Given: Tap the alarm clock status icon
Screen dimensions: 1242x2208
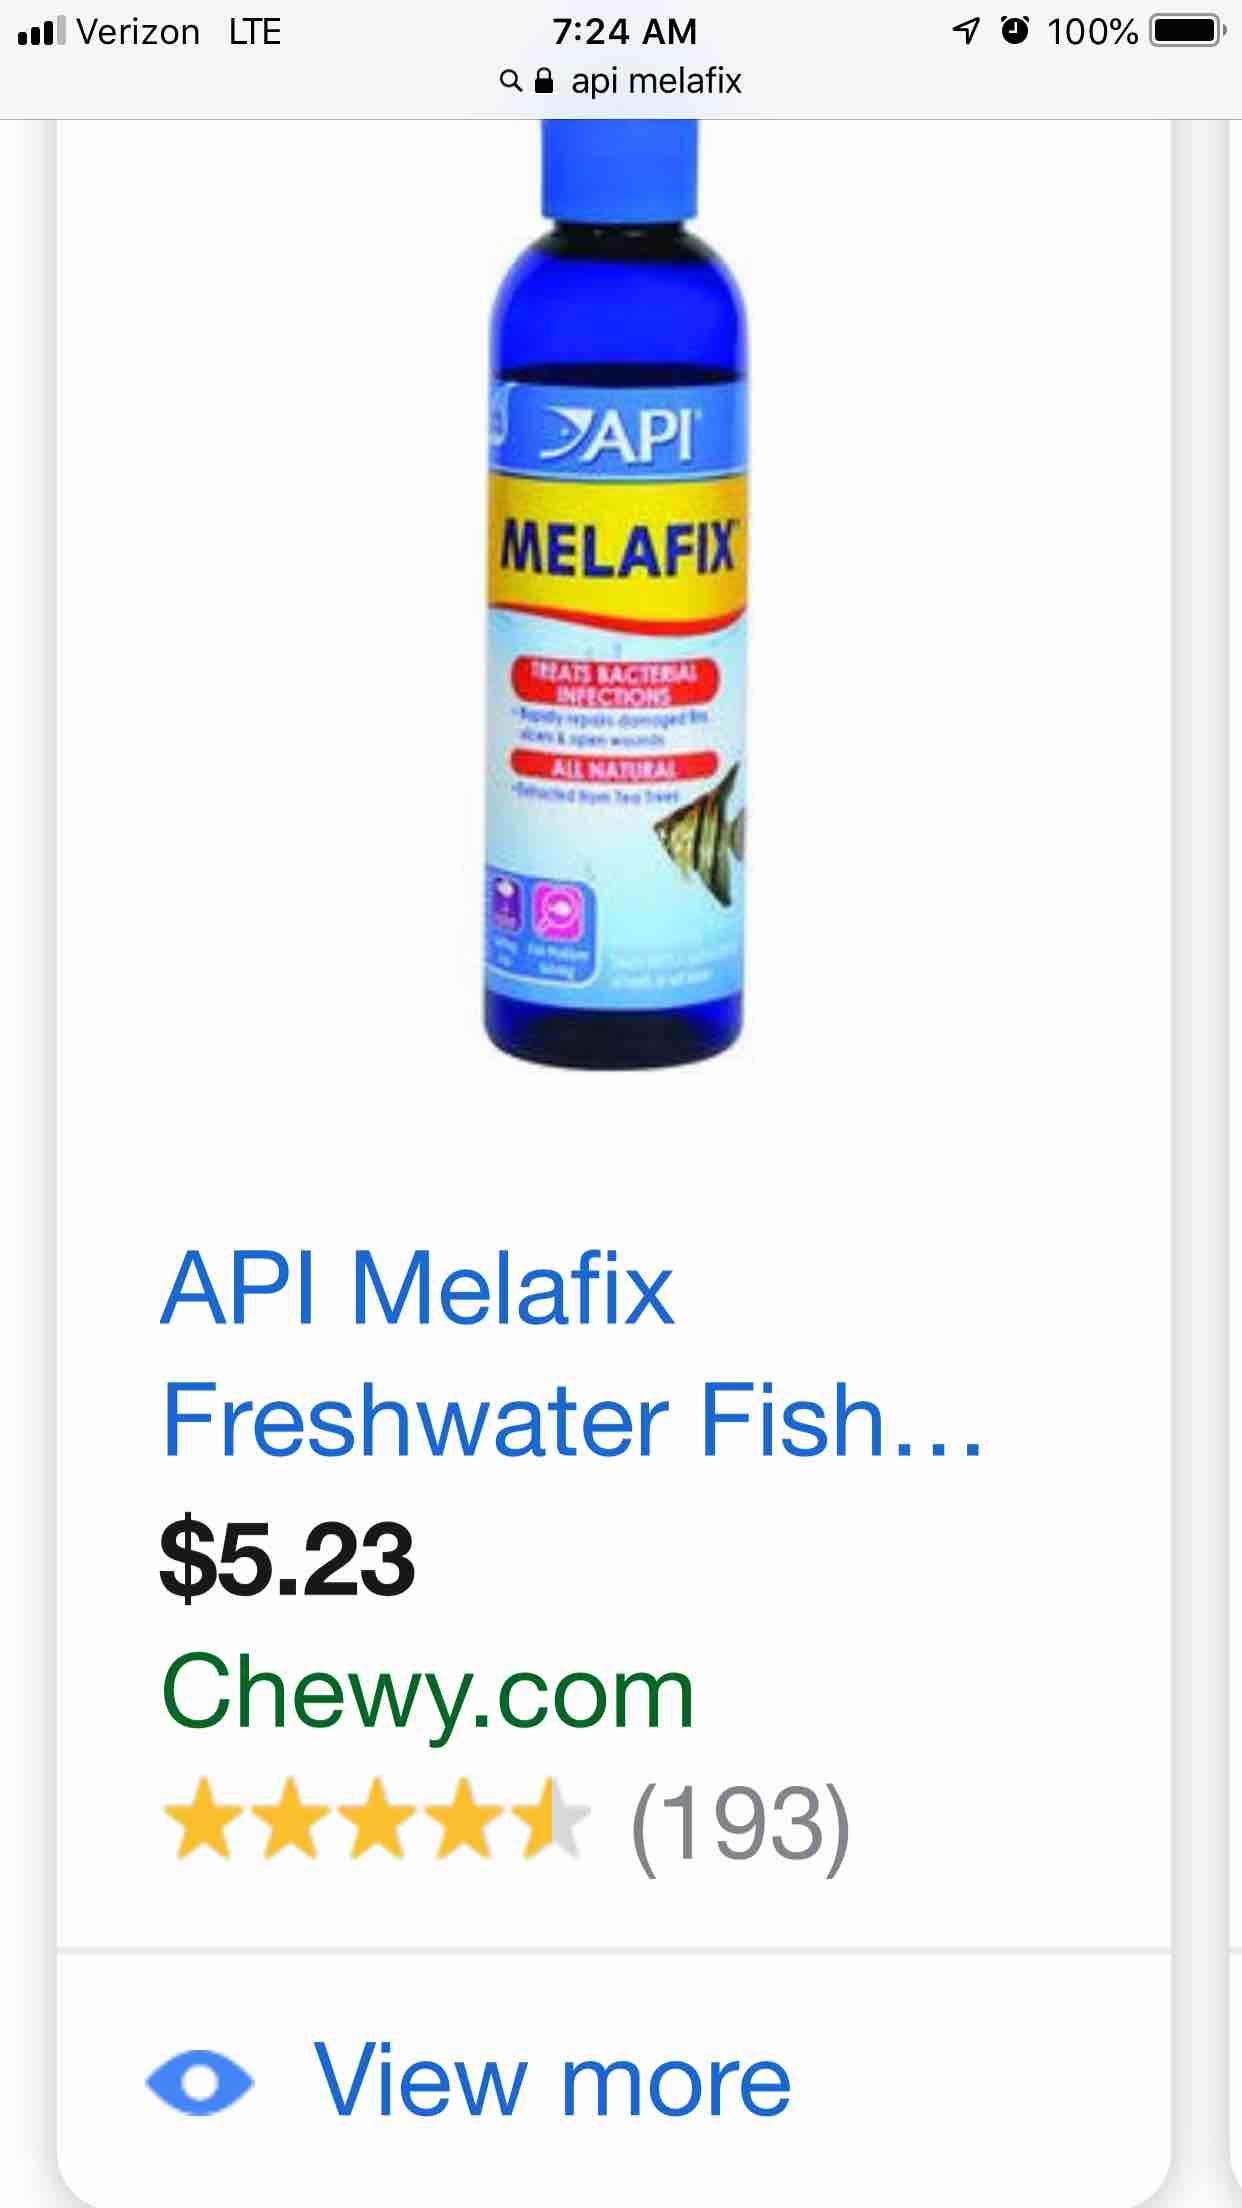Looking at the screenshot, I should (1014, 31).
